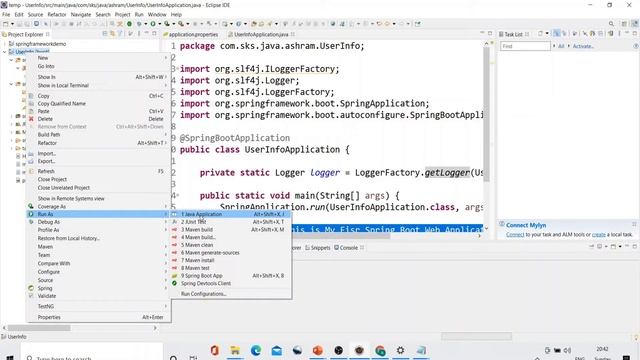Open the Window menu
This screenshot has height=360, width=640.
pos(157,14)
